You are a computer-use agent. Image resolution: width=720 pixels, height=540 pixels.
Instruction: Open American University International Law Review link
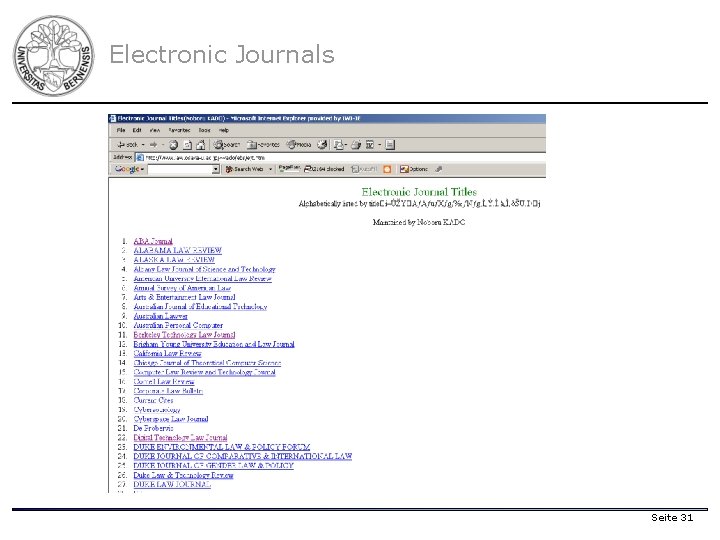pos(202,278)
